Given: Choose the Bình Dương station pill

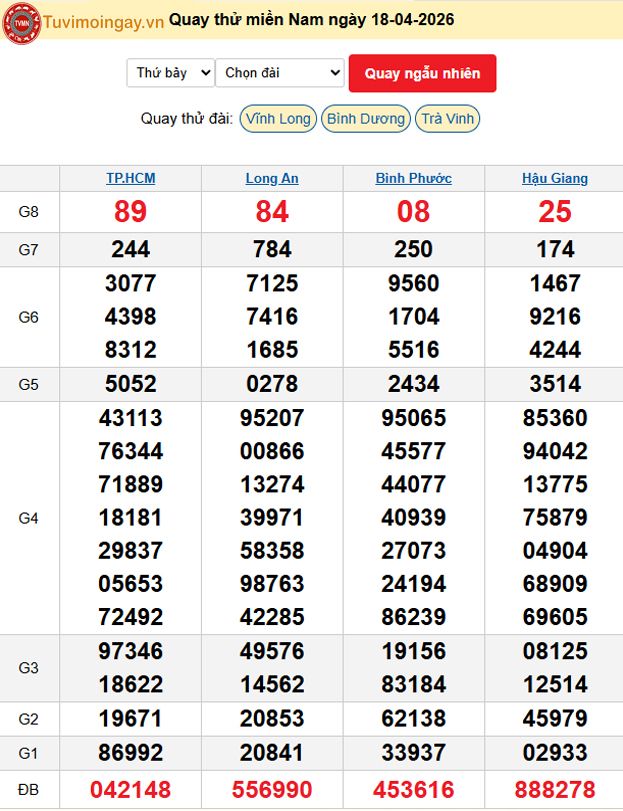Looking at the screenshot, I should 366,119.
